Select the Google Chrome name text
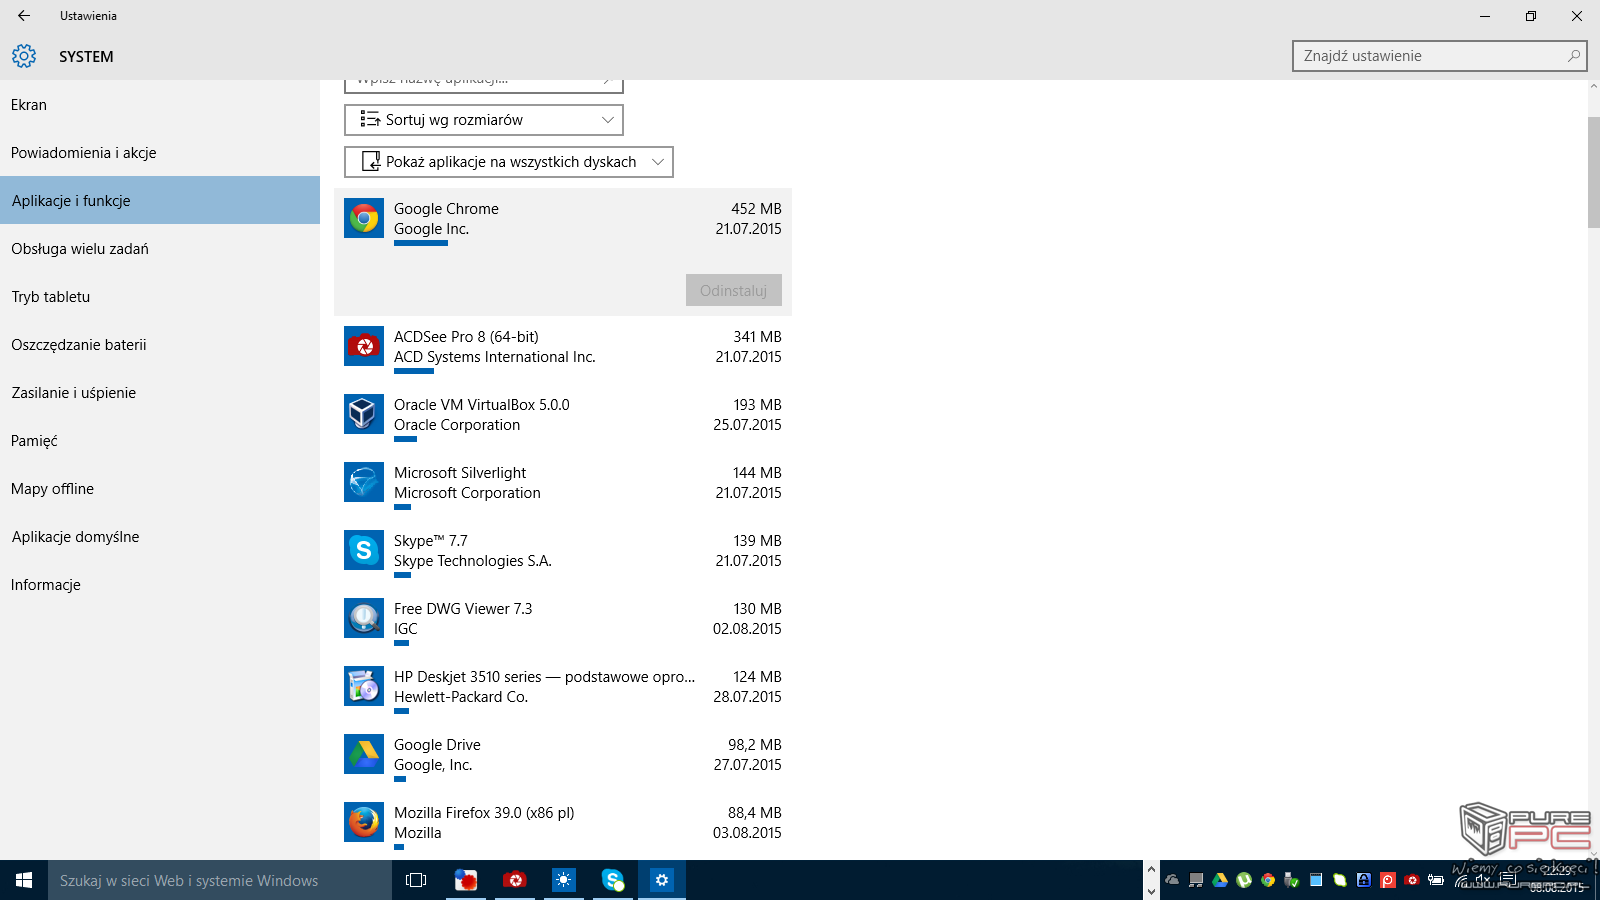 coord(446,208)
